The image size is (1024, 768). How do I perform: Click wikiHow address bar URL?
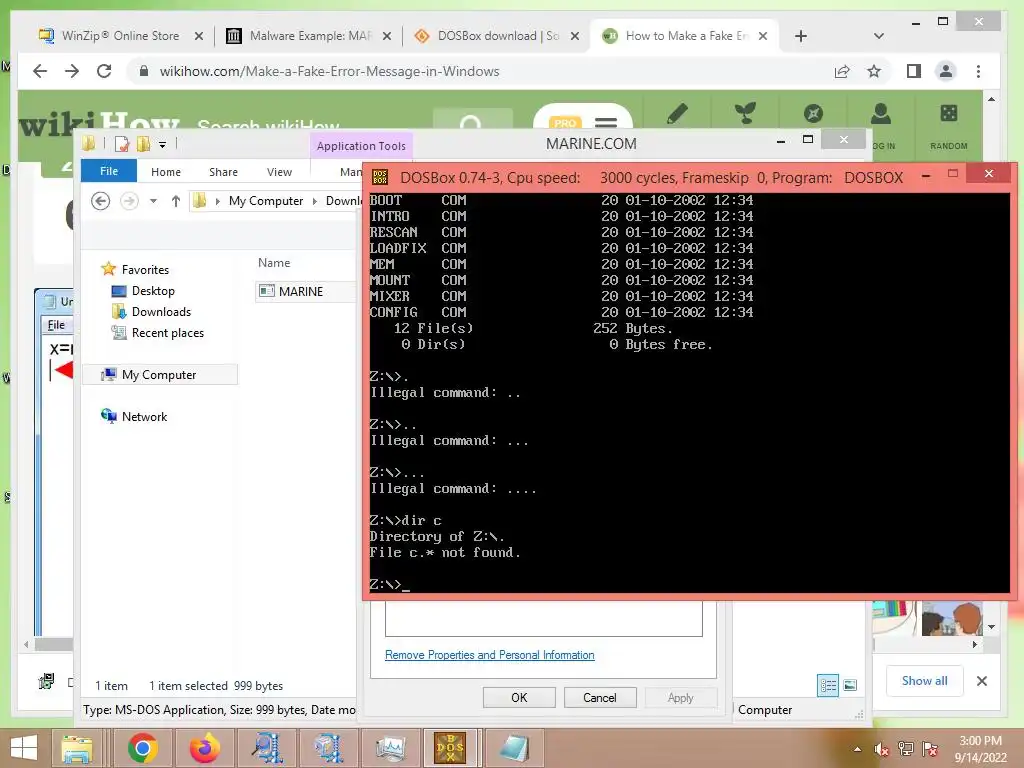point(329,71)
